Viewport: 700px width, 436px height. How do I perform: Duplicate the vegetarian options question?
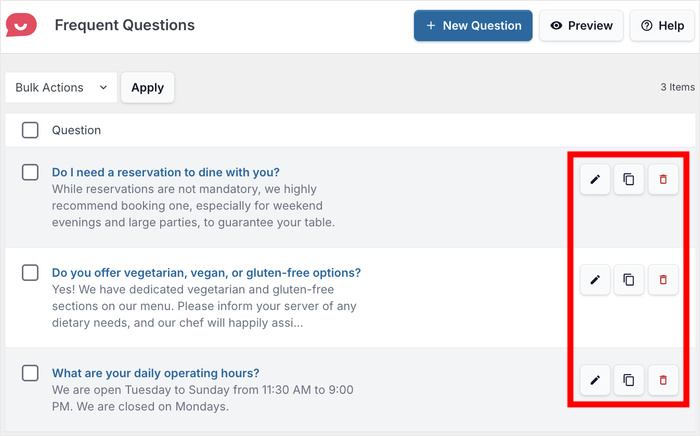pyautogui.click(x=628, y=280)
